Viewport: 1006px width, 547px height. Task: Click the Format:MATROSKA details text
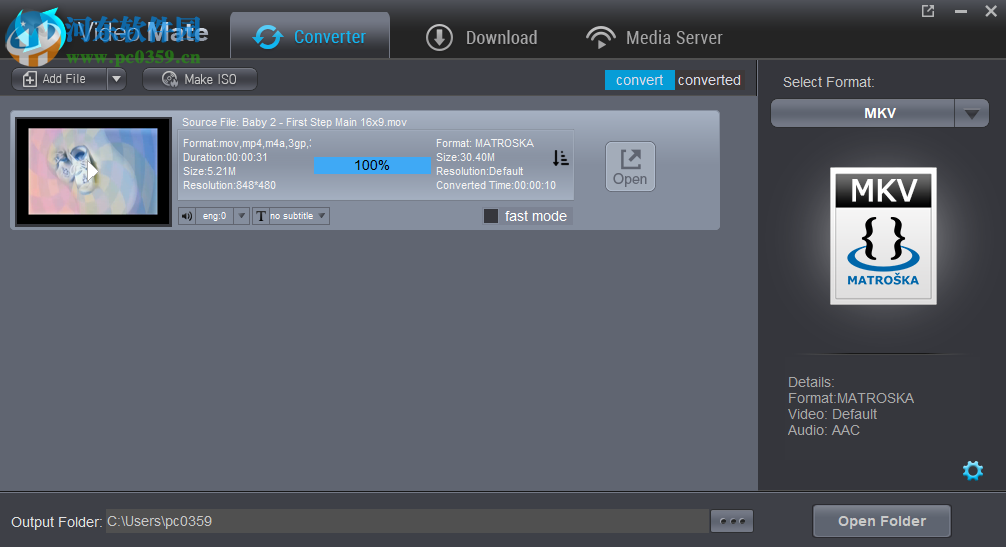(851, 398)
